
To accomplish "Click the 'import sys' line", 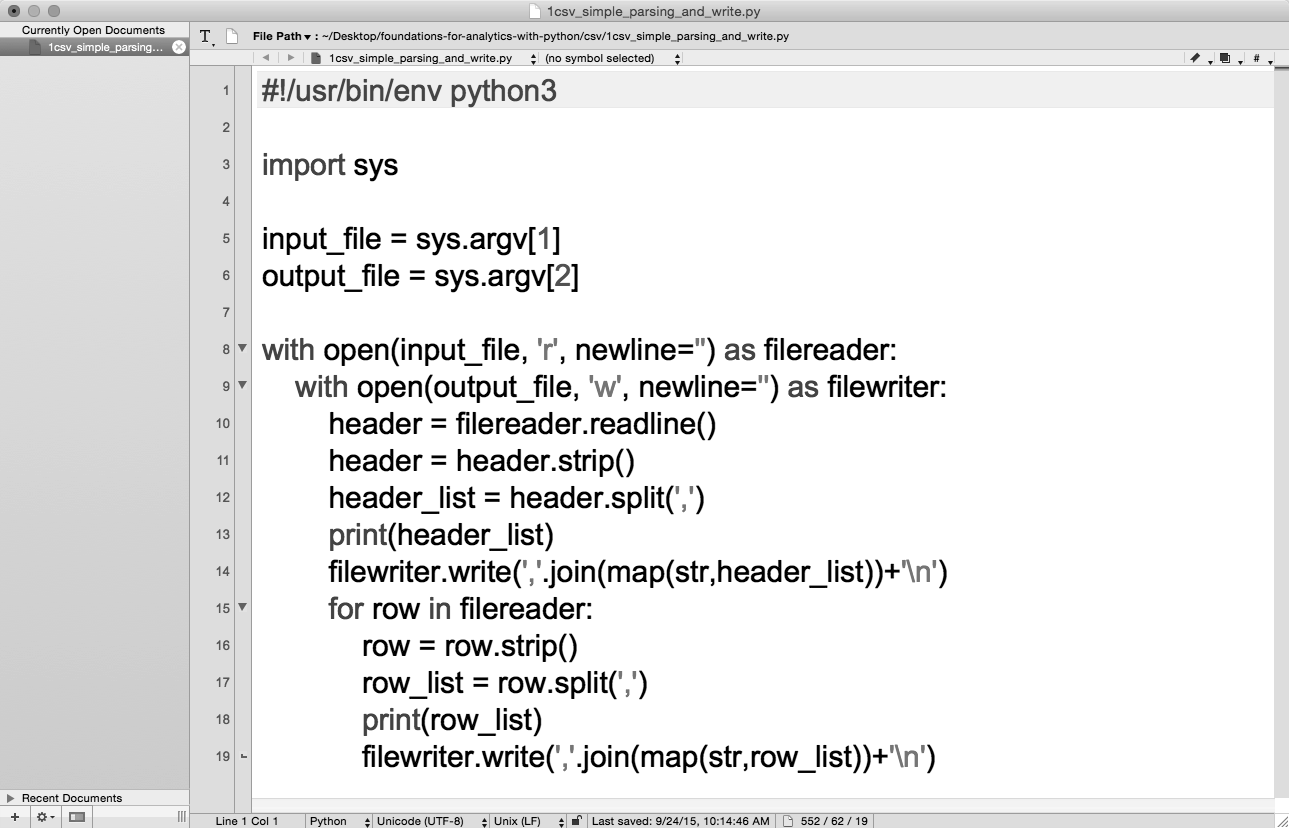I will 330,165.
